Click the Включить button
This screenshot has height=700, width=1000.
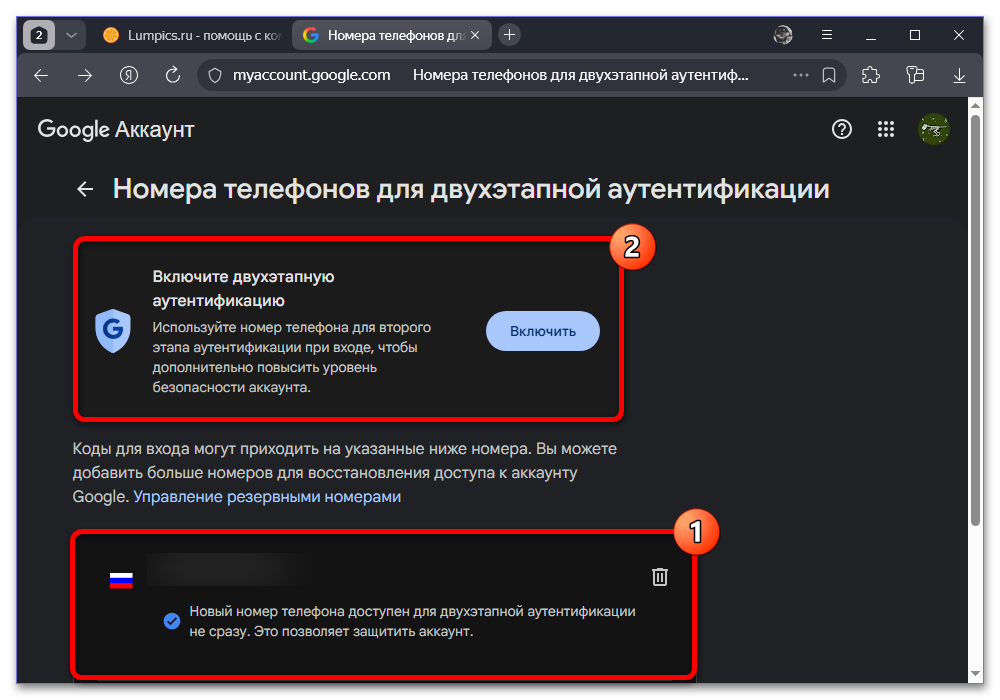(543, 331)
